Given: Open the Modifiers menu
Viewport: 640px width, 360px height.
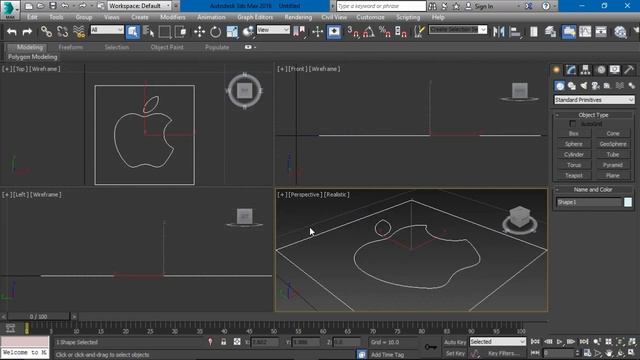Looking at the screenshot, I should [x=173, y=17].
